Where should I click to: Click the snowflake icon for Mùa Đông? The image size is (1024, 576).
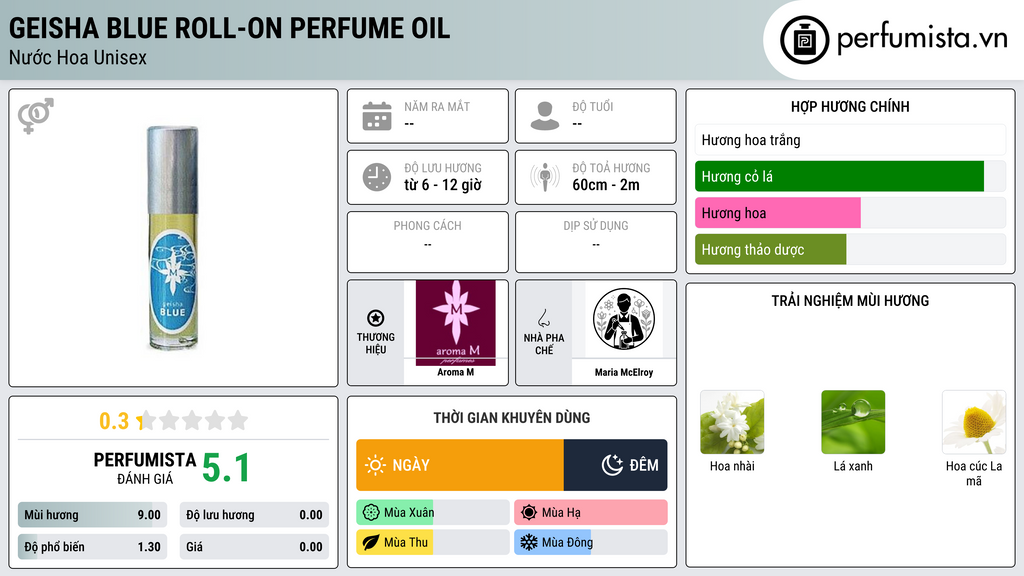(529, 542)
